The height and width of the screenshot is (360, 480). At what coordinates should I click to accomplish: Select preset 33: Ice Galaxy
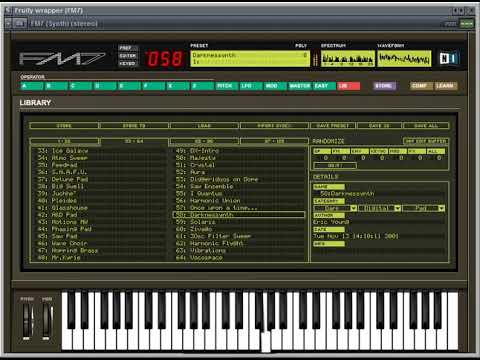point(99,151)
